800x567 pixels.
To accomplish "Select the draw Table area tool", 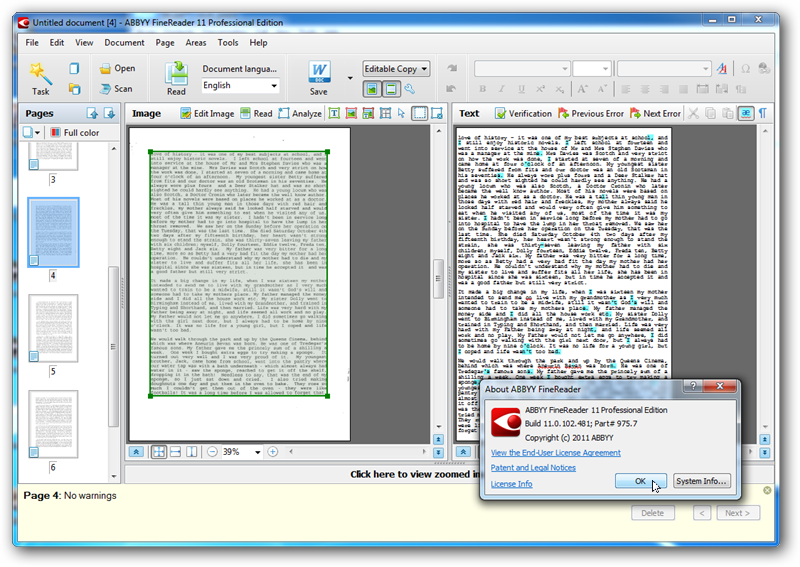I will pos(385,113).
